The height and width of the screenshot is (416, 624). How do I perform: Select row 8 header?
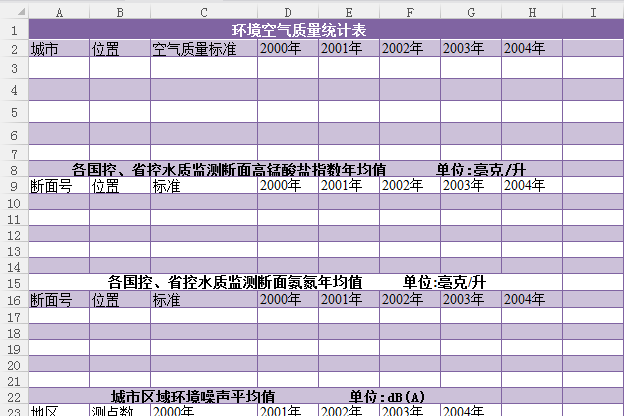click(x=13, y=169)
